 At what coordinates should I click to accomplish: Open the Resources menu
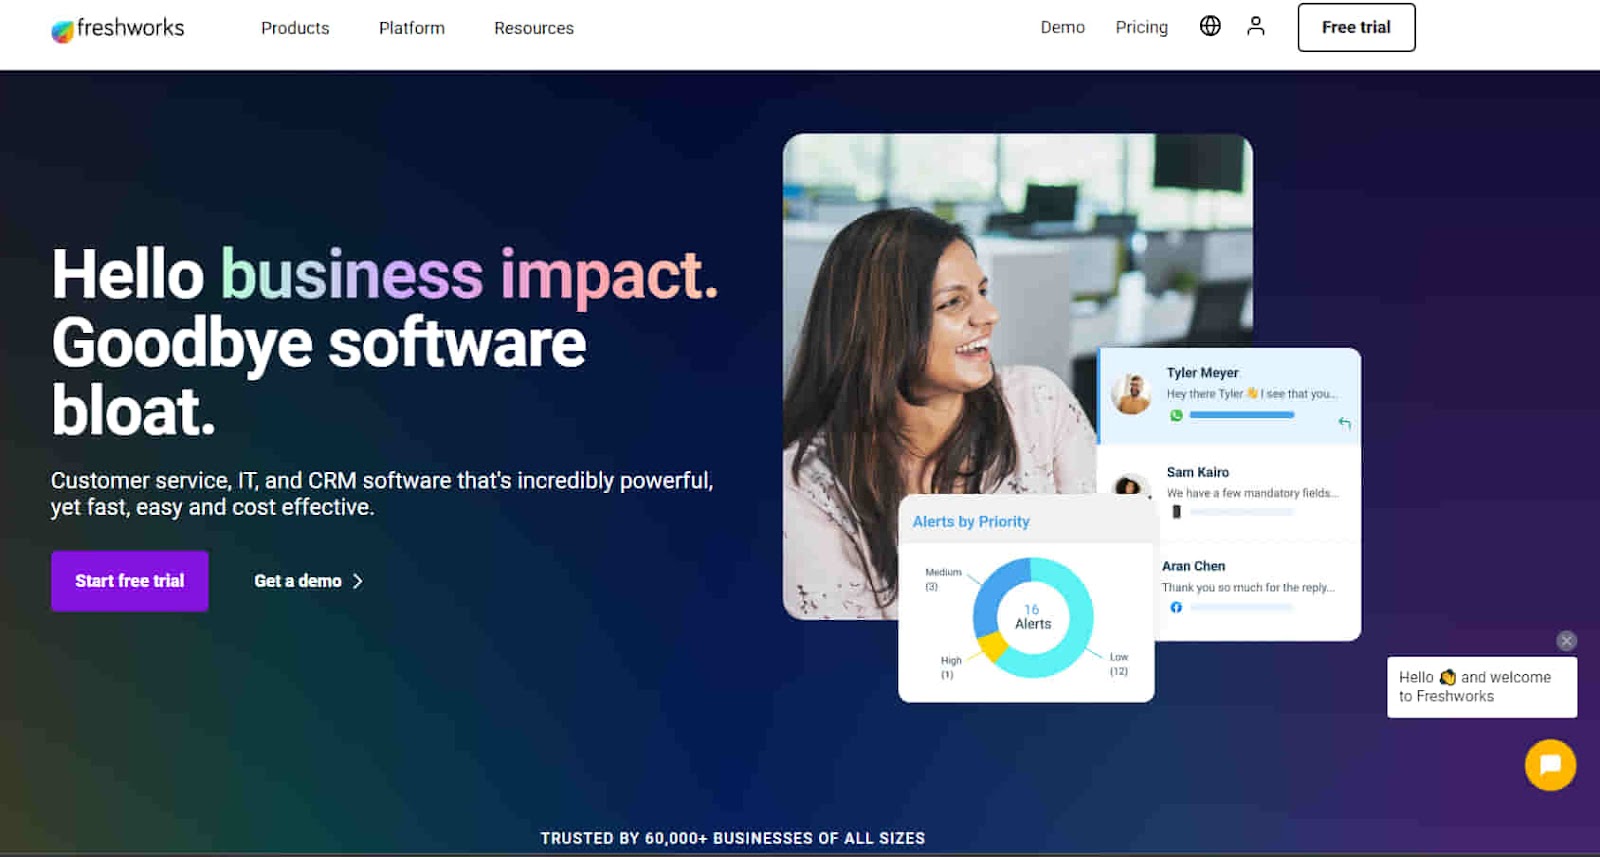coord(534,28)
